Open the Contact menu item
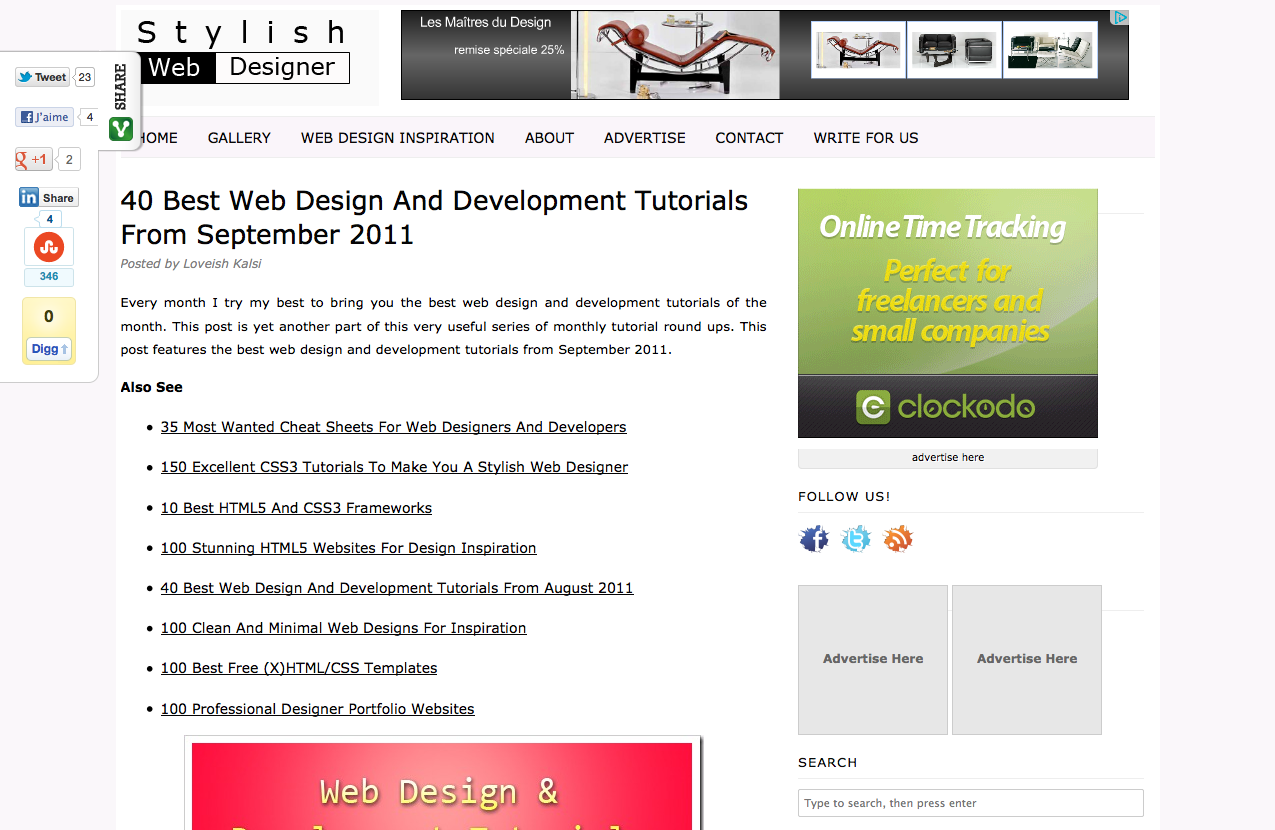Viewport: 1275px width, 830px height. click(749, 138)
